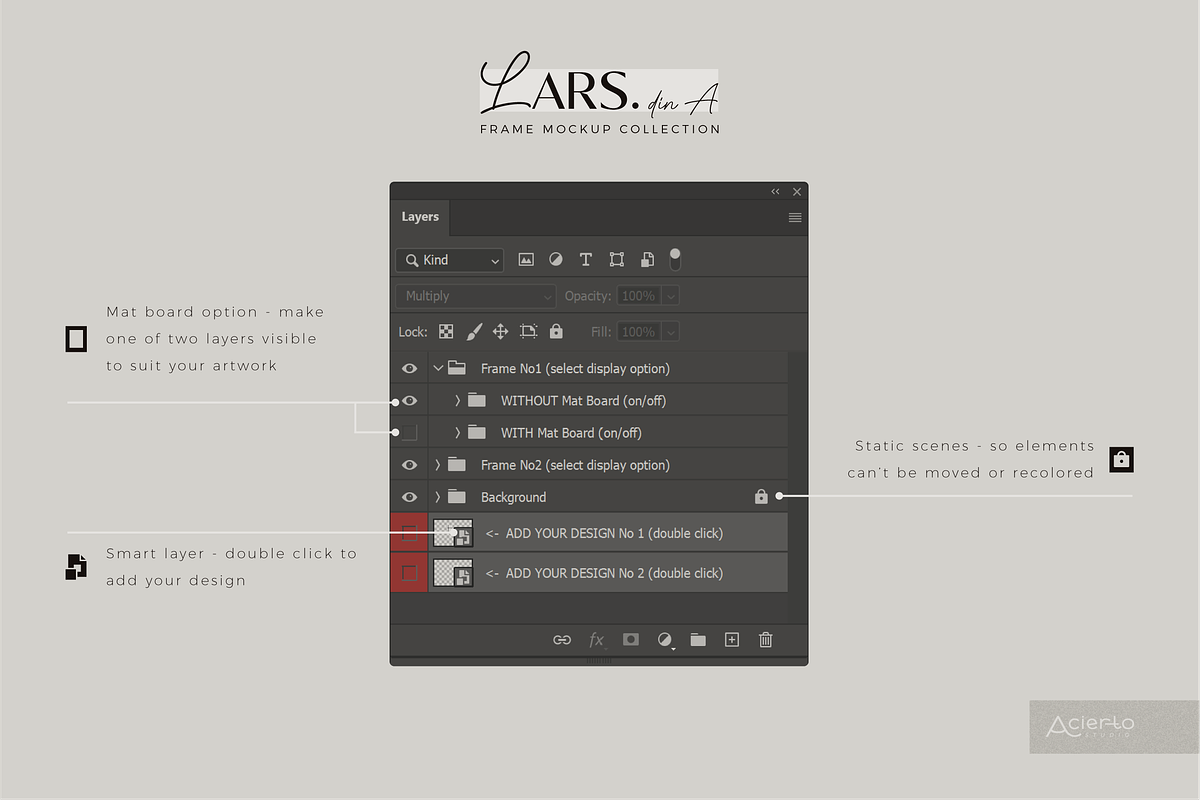
Task: Collapse the Frame No1 group
Action: pyautogui.click(x=437, y=368)
